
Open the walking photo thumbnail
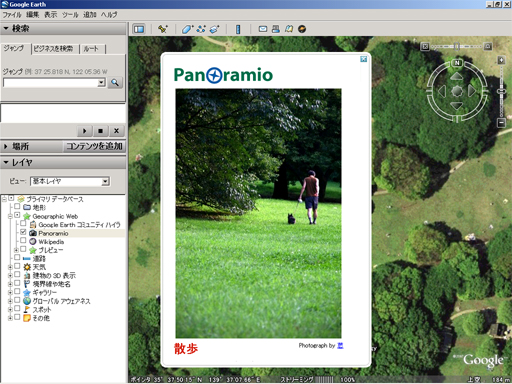click(258, 213)
